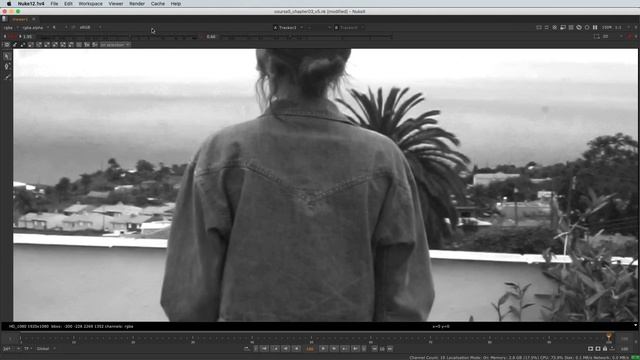Screen dimensions: 640x360
Task: Open the TF timeline display dropdown
Action: pos(28,349)
